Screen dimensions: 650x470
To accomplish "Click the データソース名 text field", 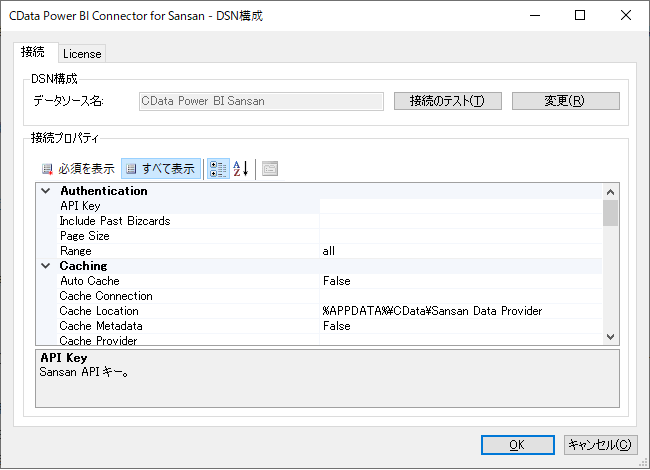I will (x=261, y=102).
